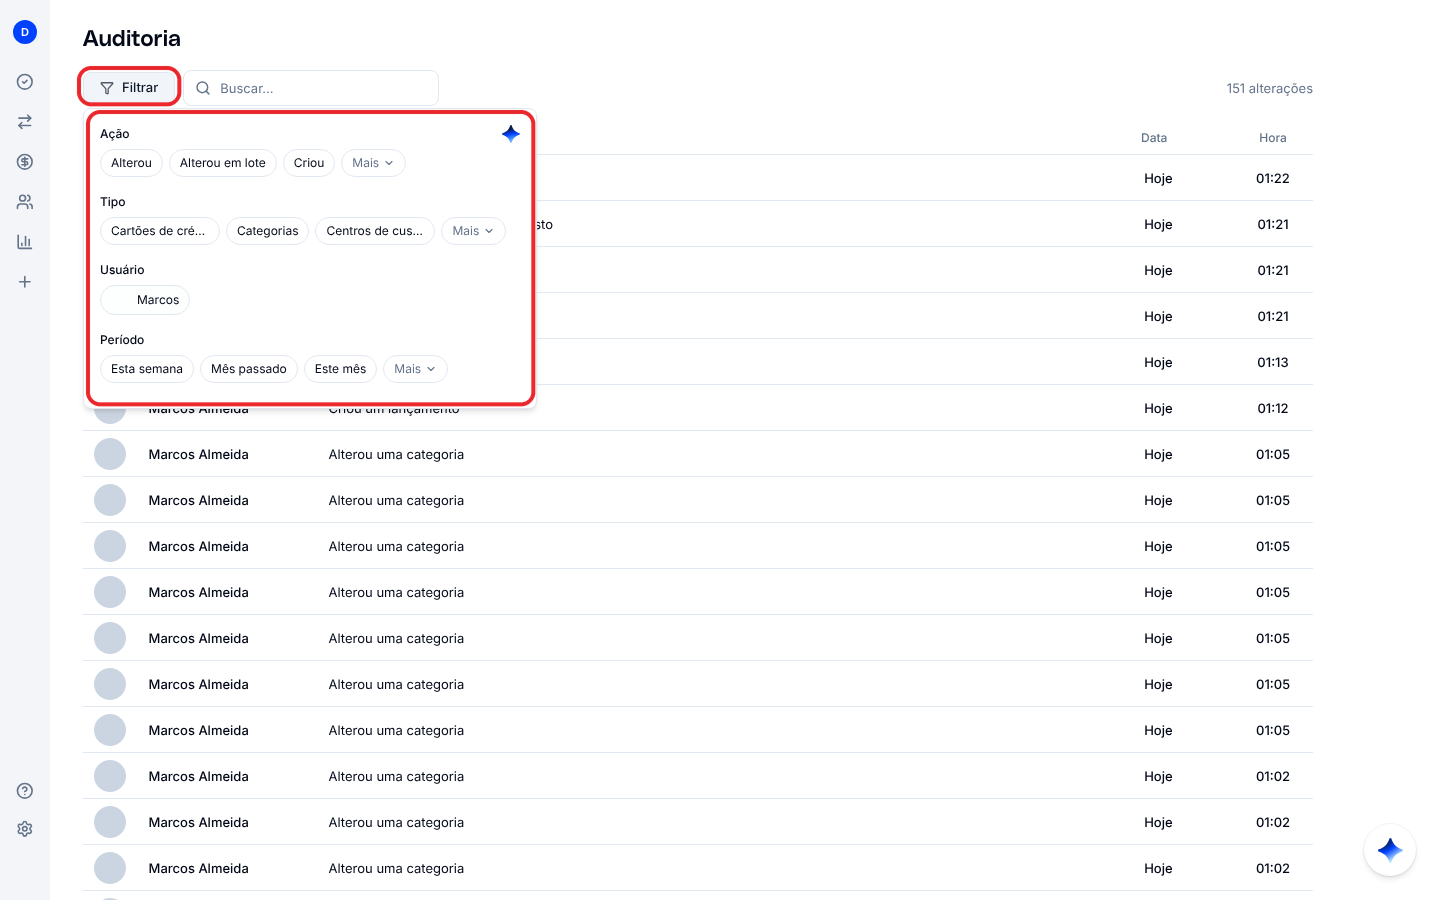Screen dimensions: 1440x900
Task: Click the Hora column header
Action: (1273, 138)
